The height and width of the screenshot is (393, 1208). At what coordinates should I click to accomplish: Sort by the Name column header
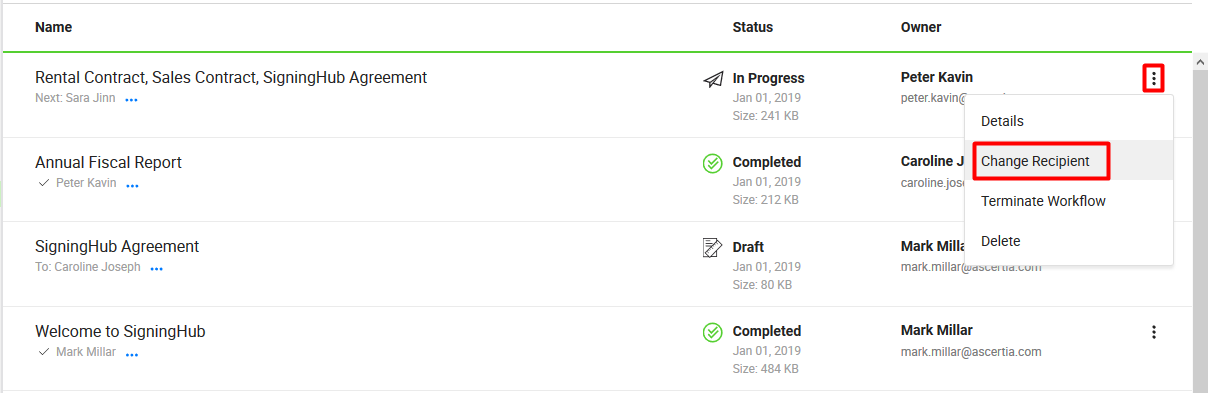(x=54, y=27)
